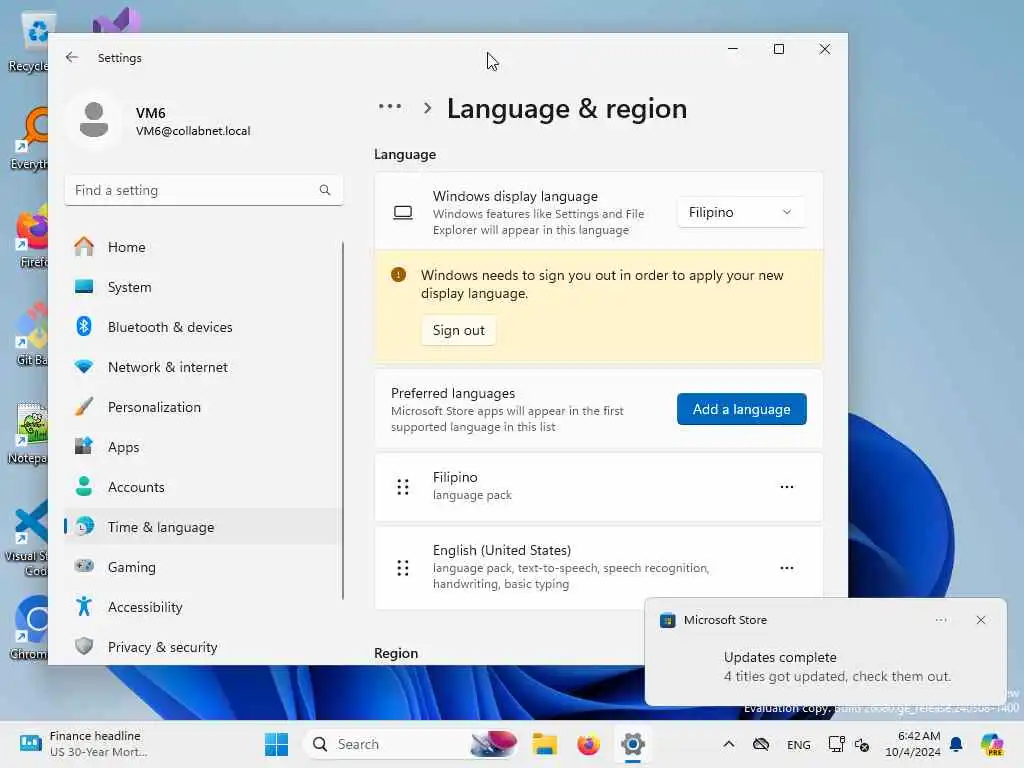The width and height of the screenshot is (1024, 768).
Task: Click the sidebar vertical scrollbar
Action: point(343,420)
